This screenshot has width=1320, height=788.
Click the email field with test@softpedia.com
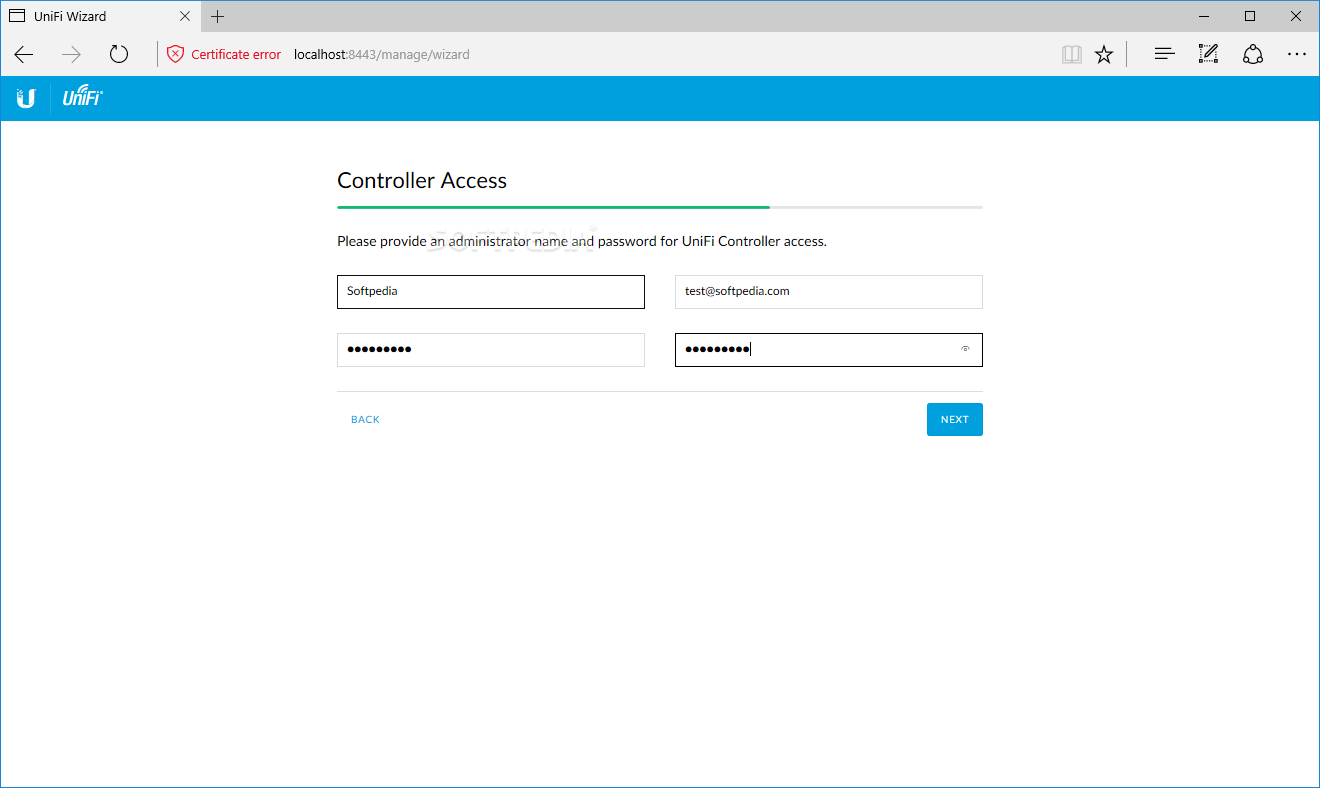829,292
